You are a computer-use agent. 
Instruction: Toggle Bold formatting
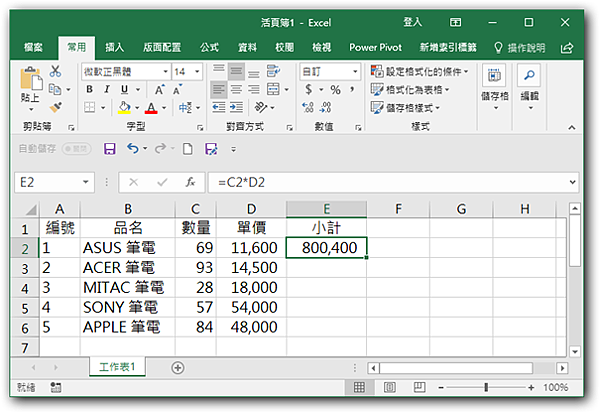click(90, 89)
